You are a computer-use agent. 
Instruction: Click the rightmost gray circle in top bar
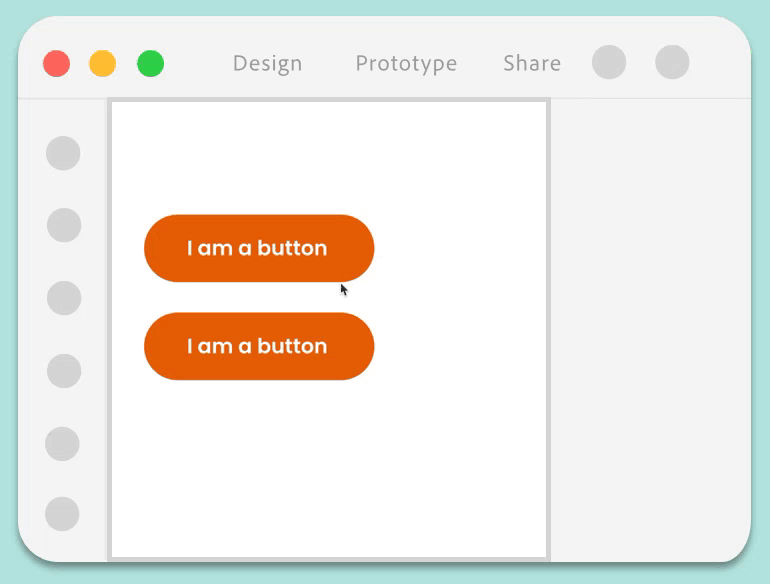tap(672, 62)
